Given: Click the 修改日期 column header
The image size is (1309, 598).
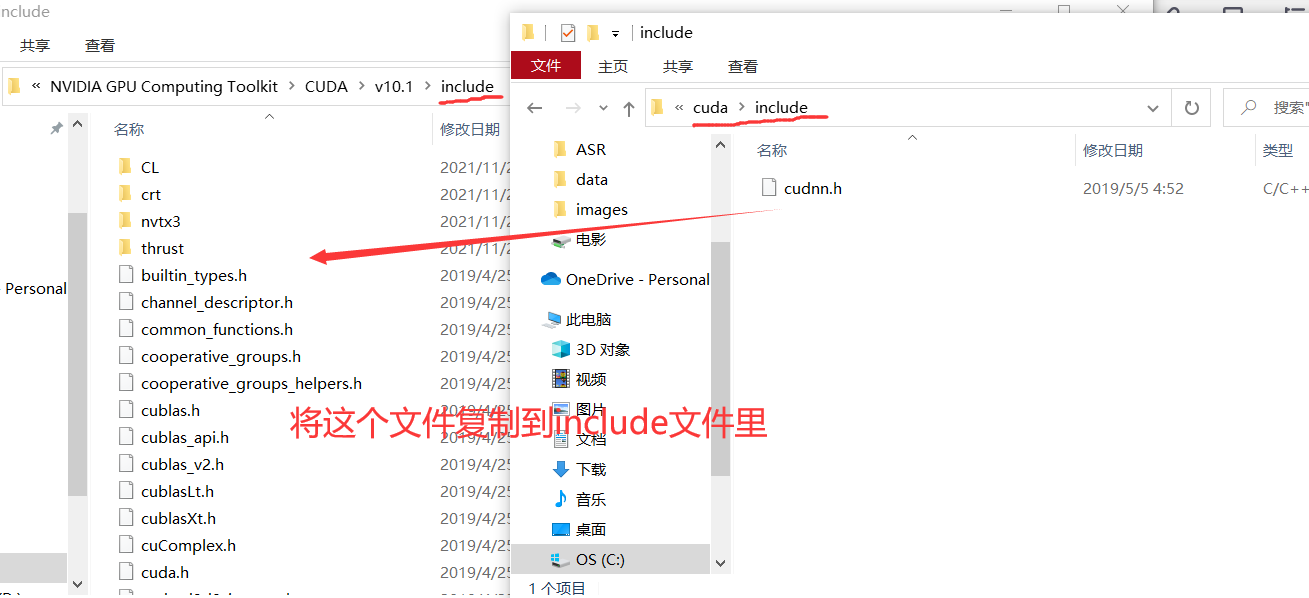Looking at the screenshot, I should pyautogui.click(x=1113, y=150).
